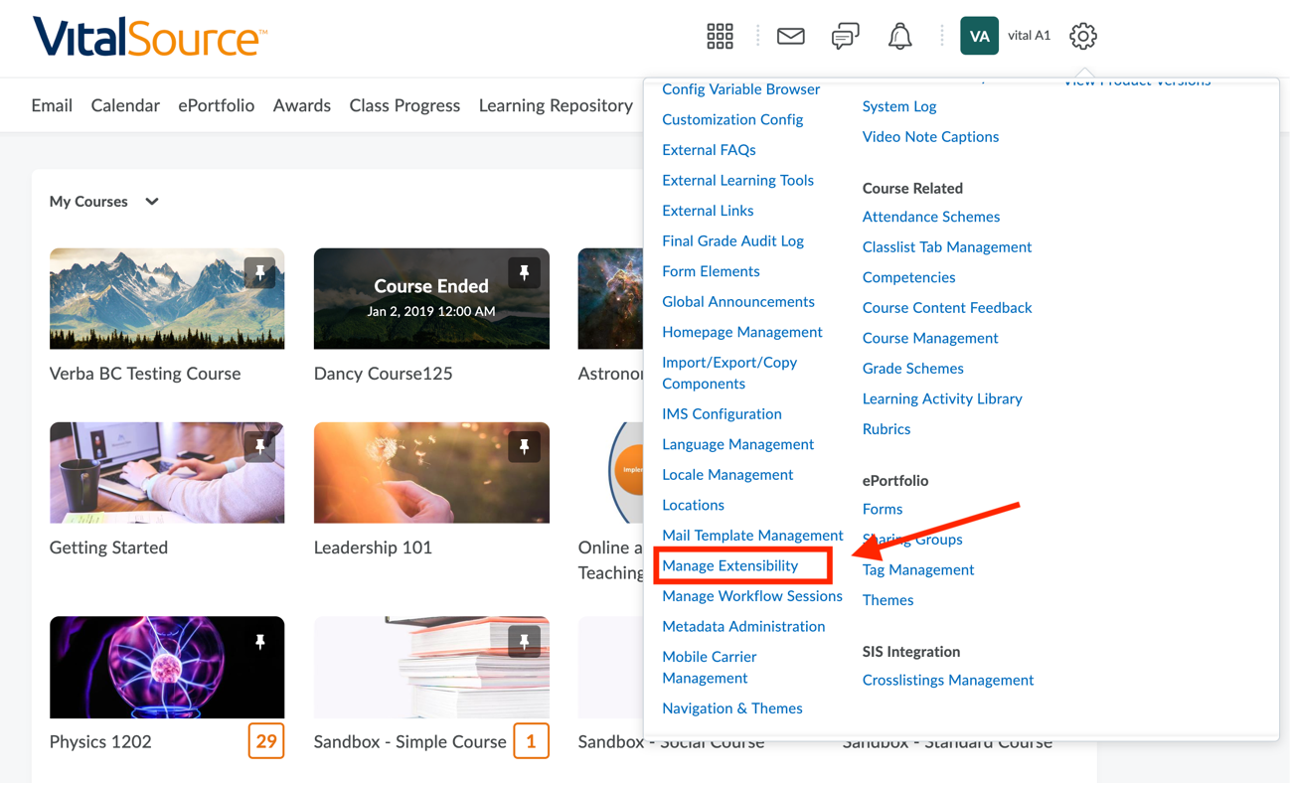Open Customization Config
This screenshot has width=1292, height=788.
(733, 119)
